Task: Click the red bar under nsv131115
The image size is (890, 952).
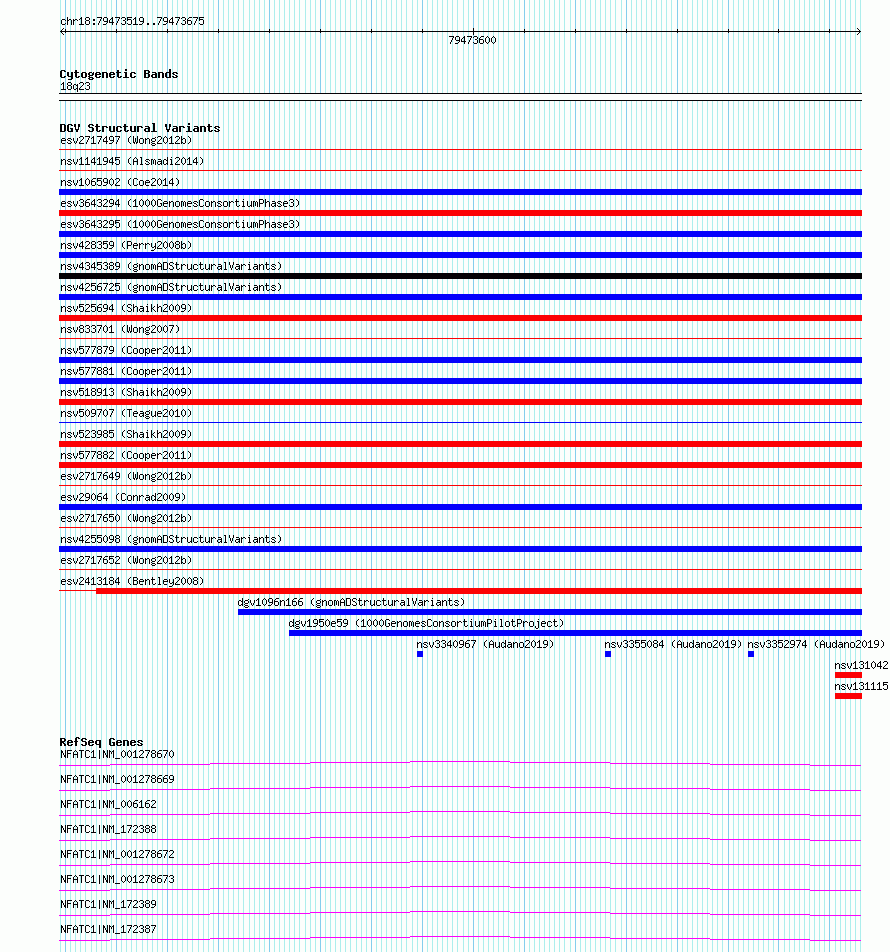Action: tap(848, 696)
